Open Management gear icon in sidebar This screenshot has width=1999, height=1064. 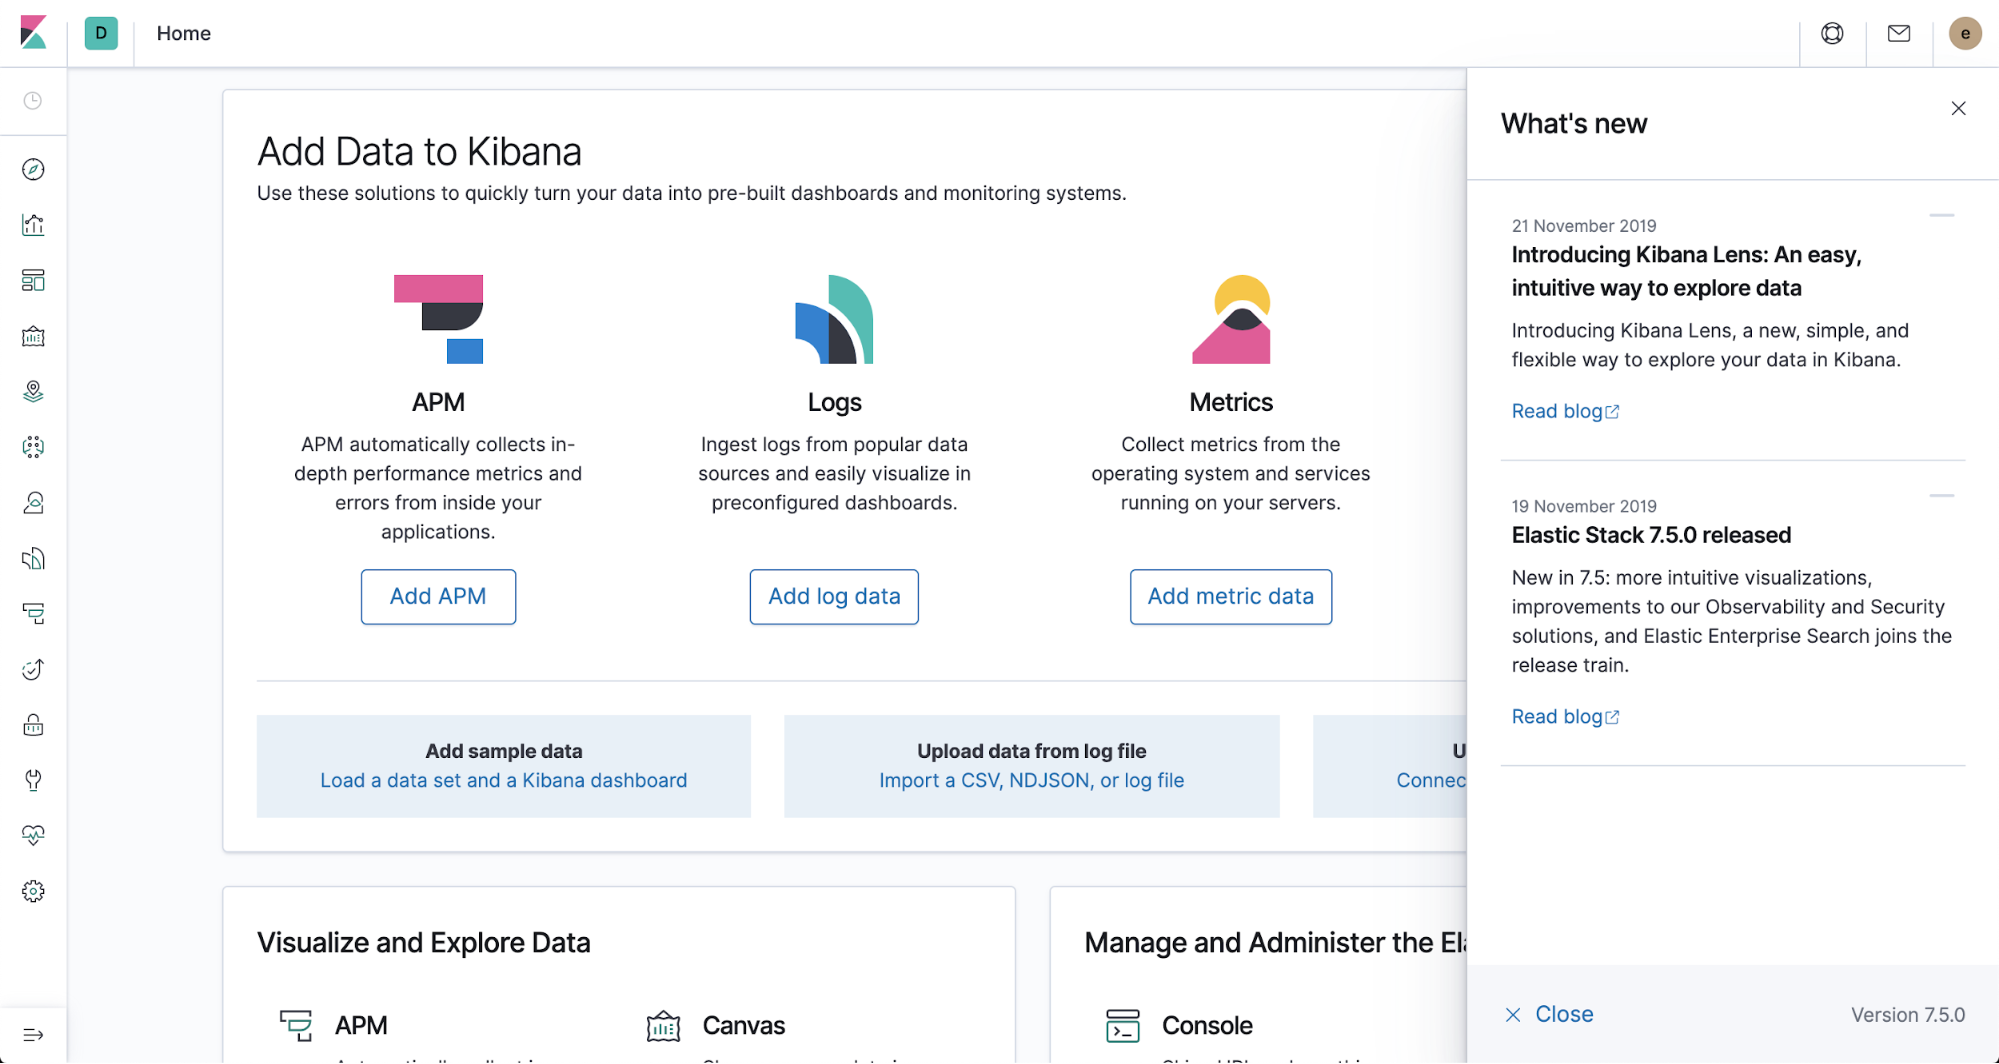click(33, 891)
